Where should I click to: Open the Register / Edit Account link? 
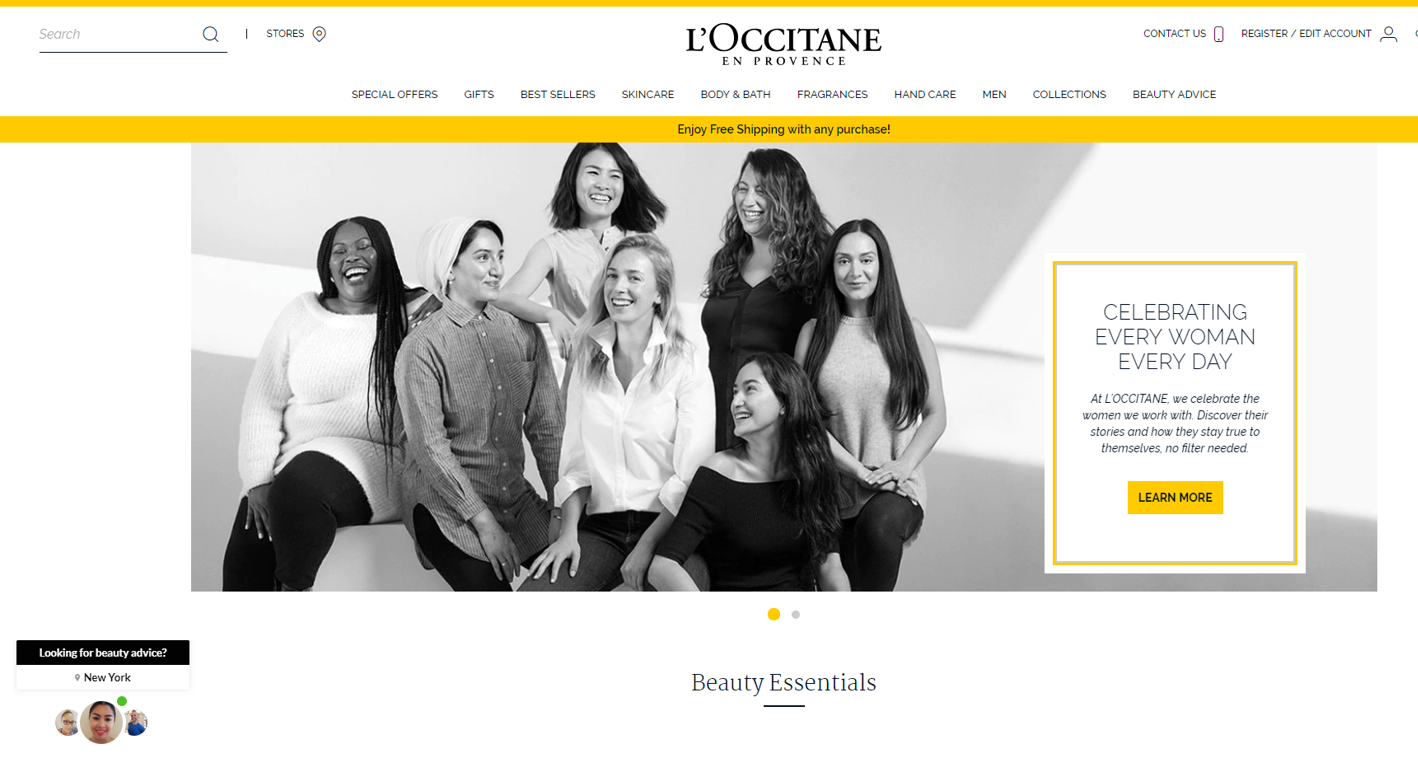click(x=1306, y=34)
